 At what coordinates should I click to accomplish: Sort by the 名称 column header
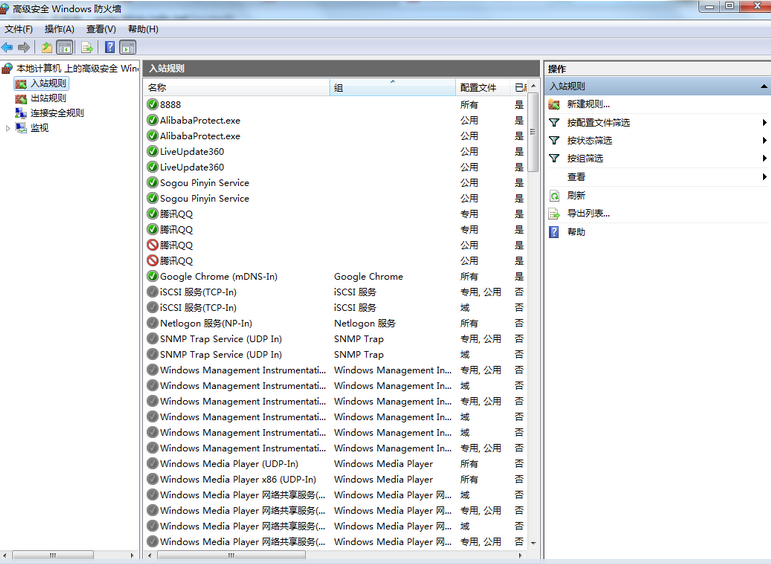coord(237,88)
